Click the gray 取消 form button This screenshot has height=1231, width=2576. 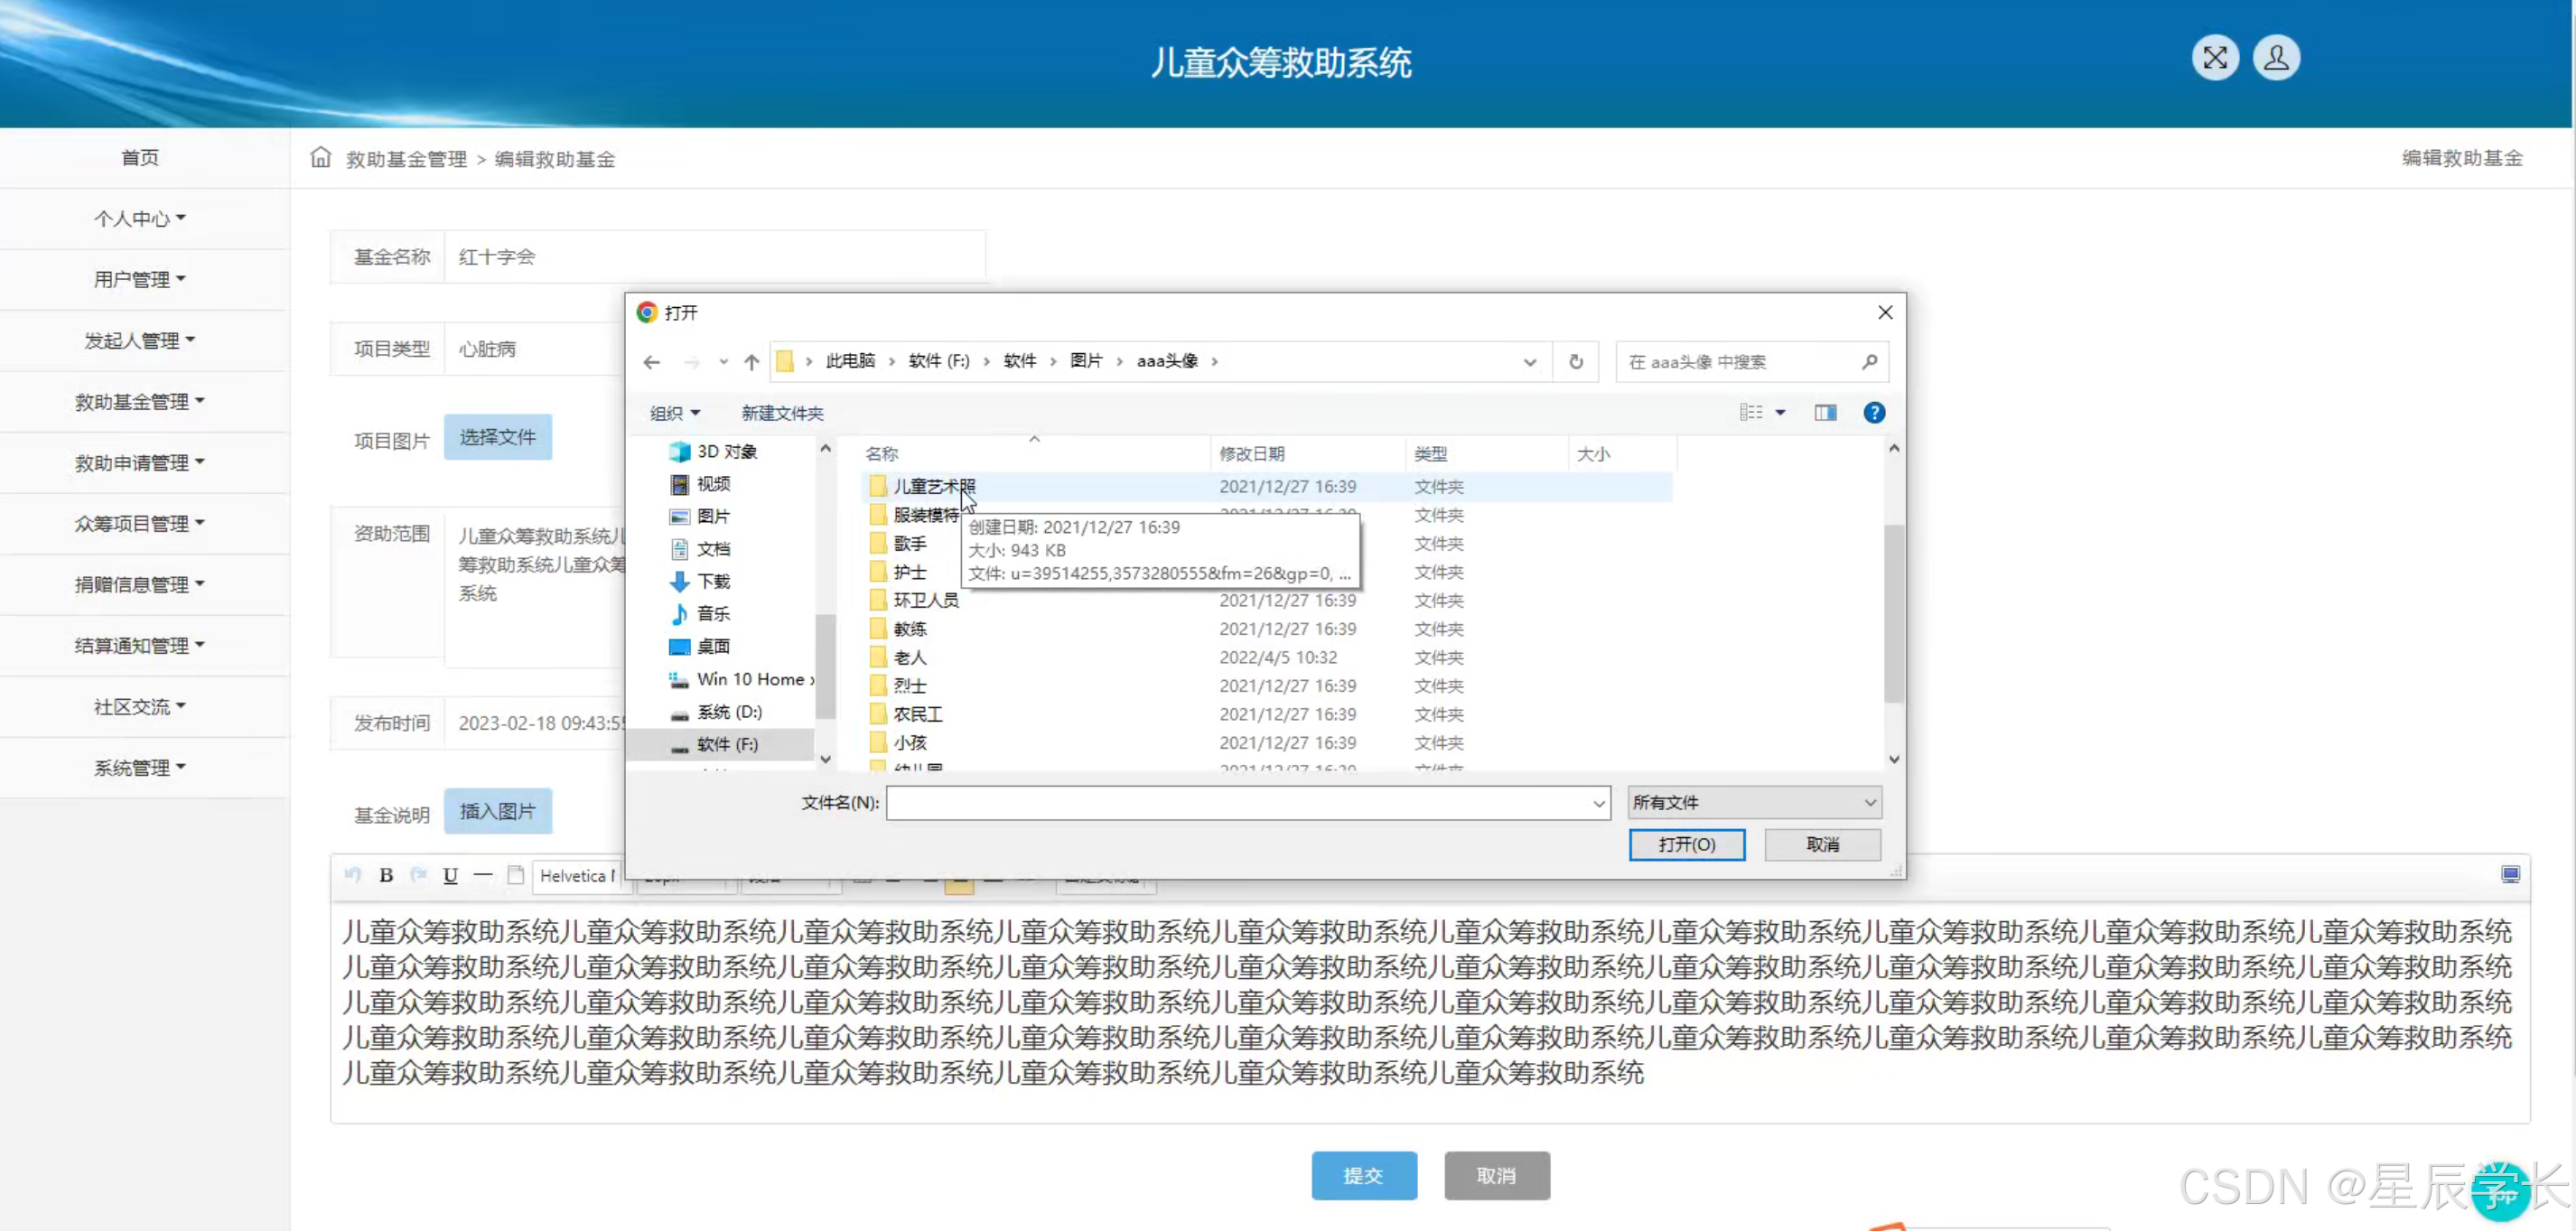click(1496, 1176)
